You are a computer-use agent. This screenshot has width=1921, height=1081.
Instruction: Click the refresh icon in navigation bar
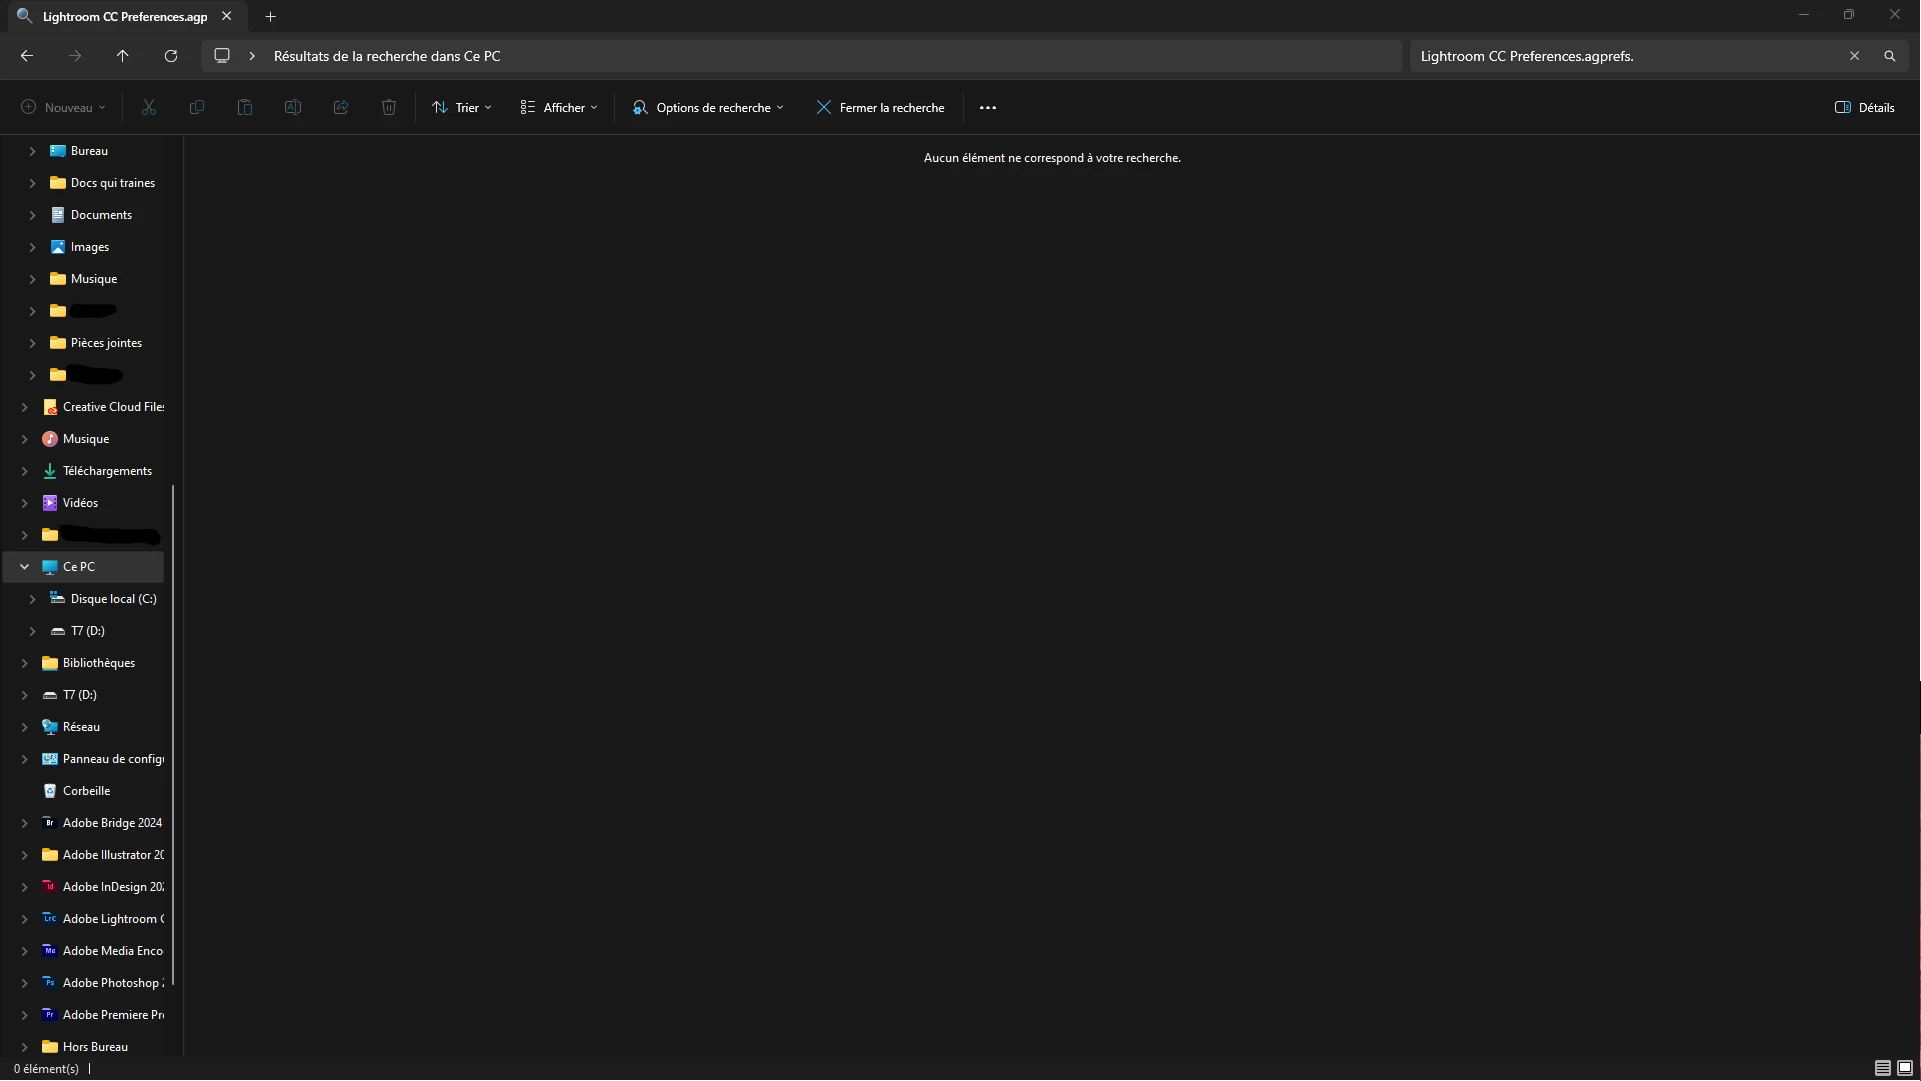coord(171,56)
